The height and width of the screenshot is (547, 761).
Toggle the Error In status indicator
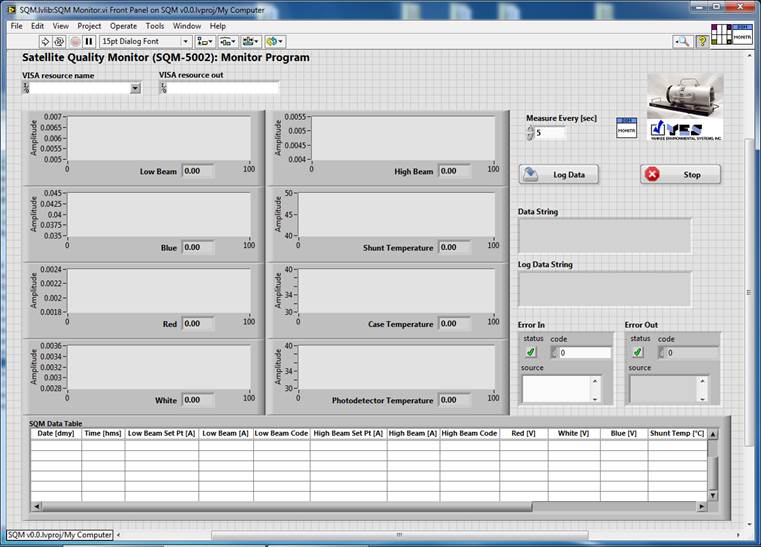(x=531, y=352)
